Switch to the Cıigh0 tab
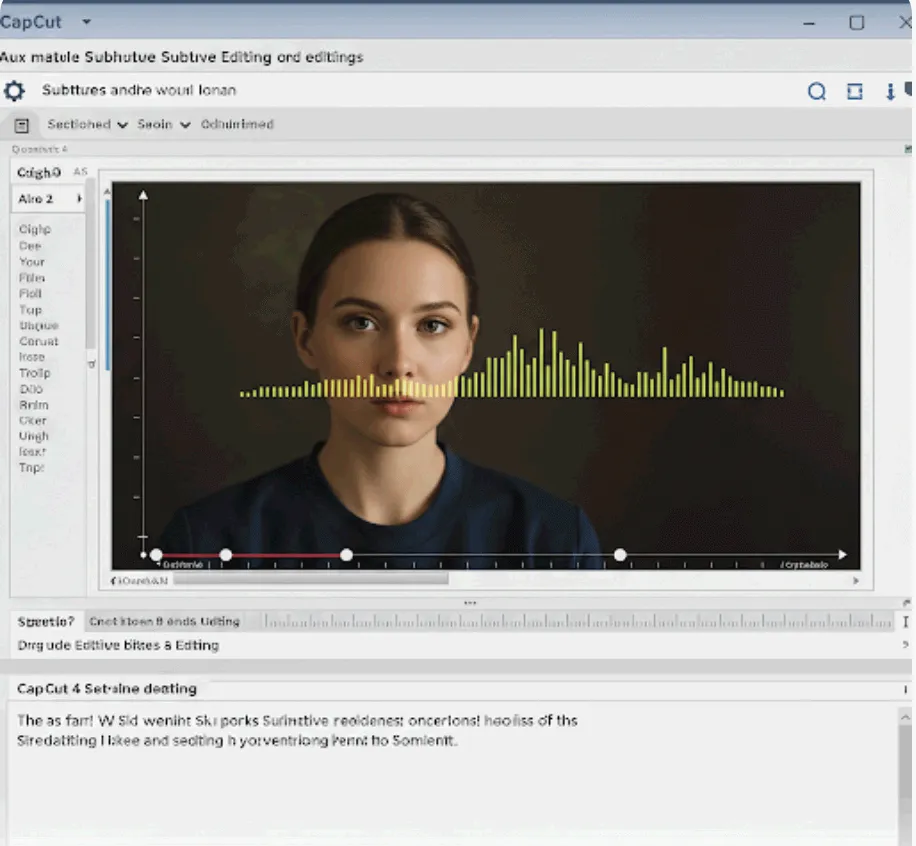The width and height of the screenshot is (916, 846). coord(39,172)
